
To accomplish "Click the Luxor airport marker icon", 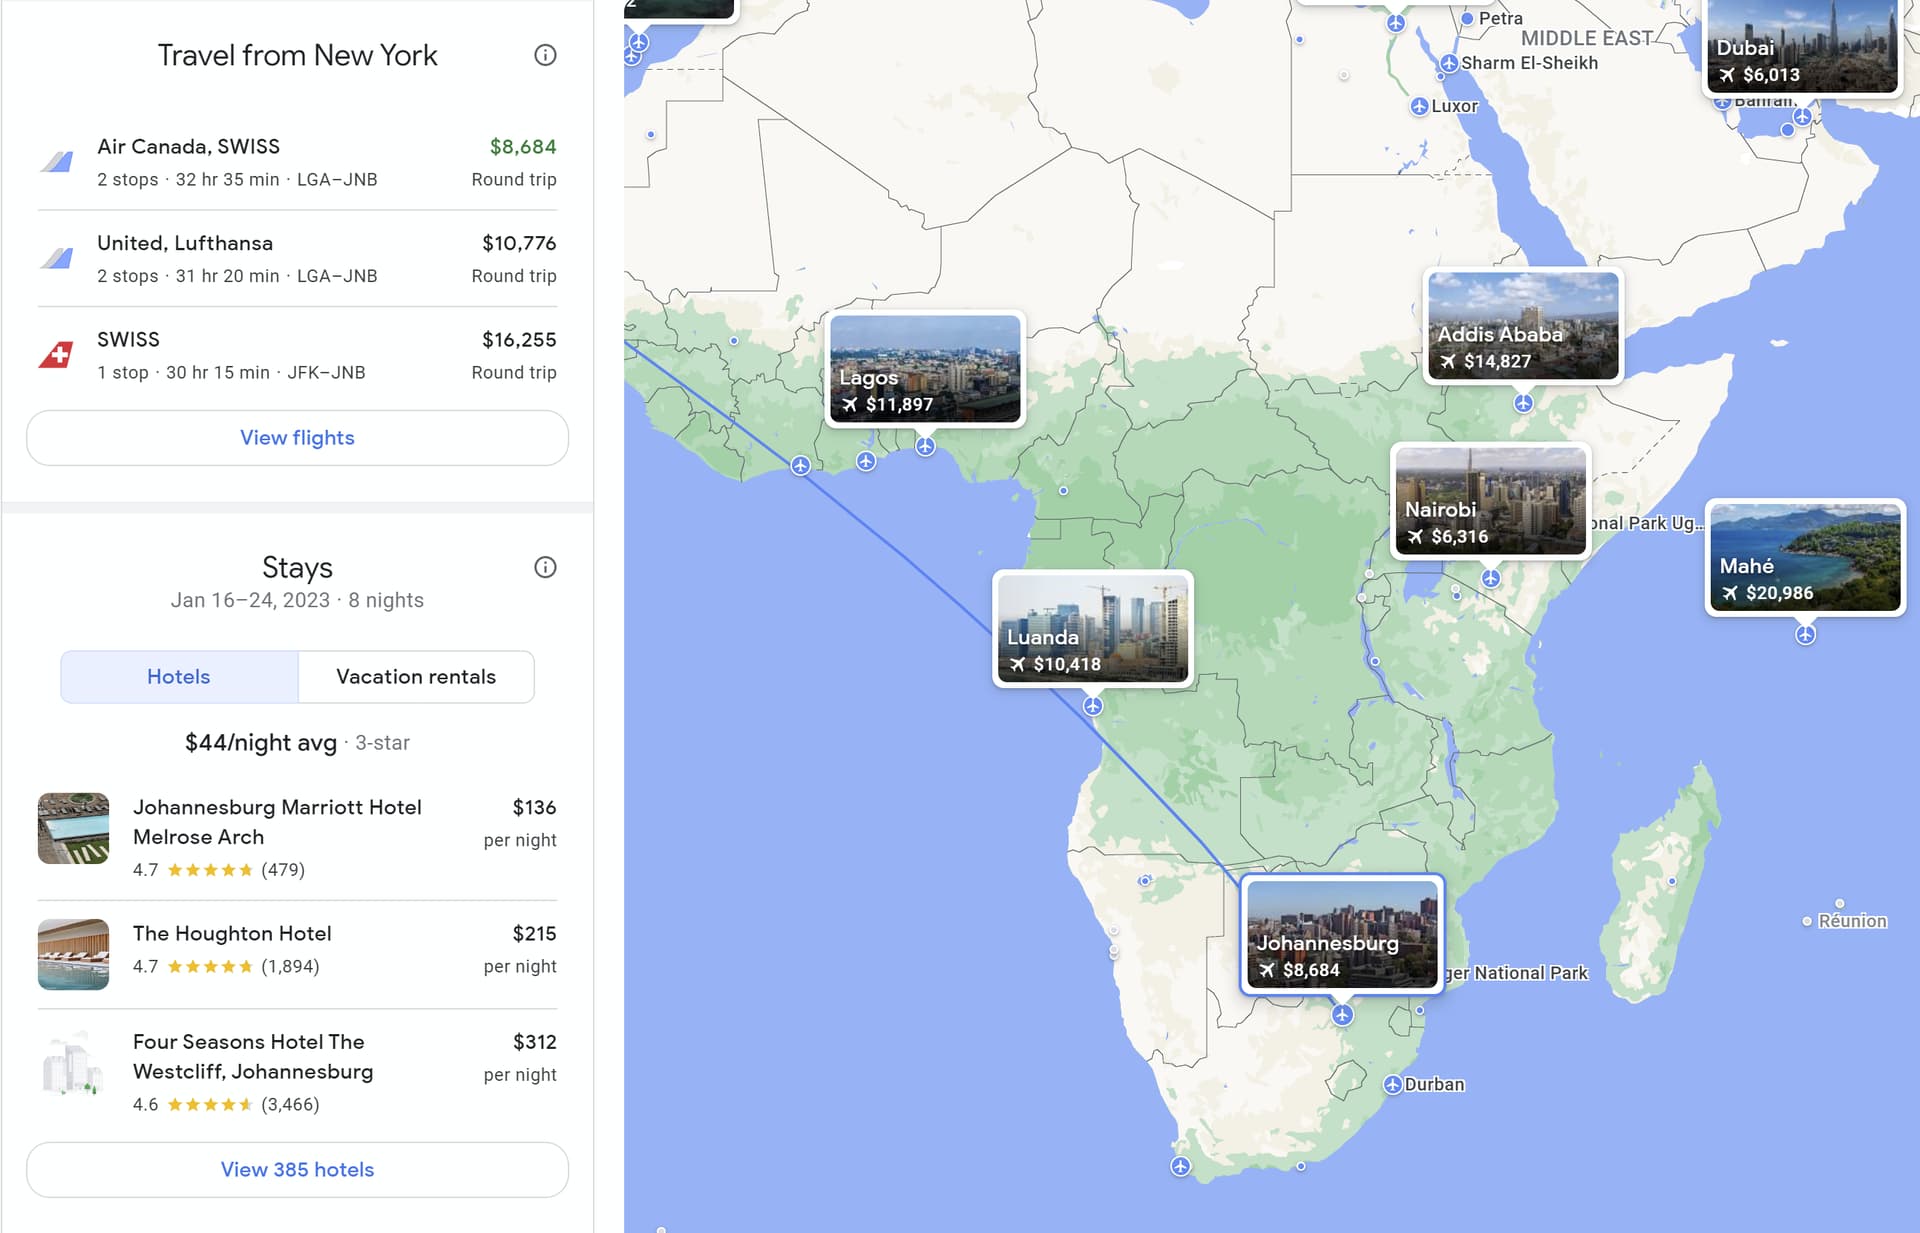I will coord(1419,106).
